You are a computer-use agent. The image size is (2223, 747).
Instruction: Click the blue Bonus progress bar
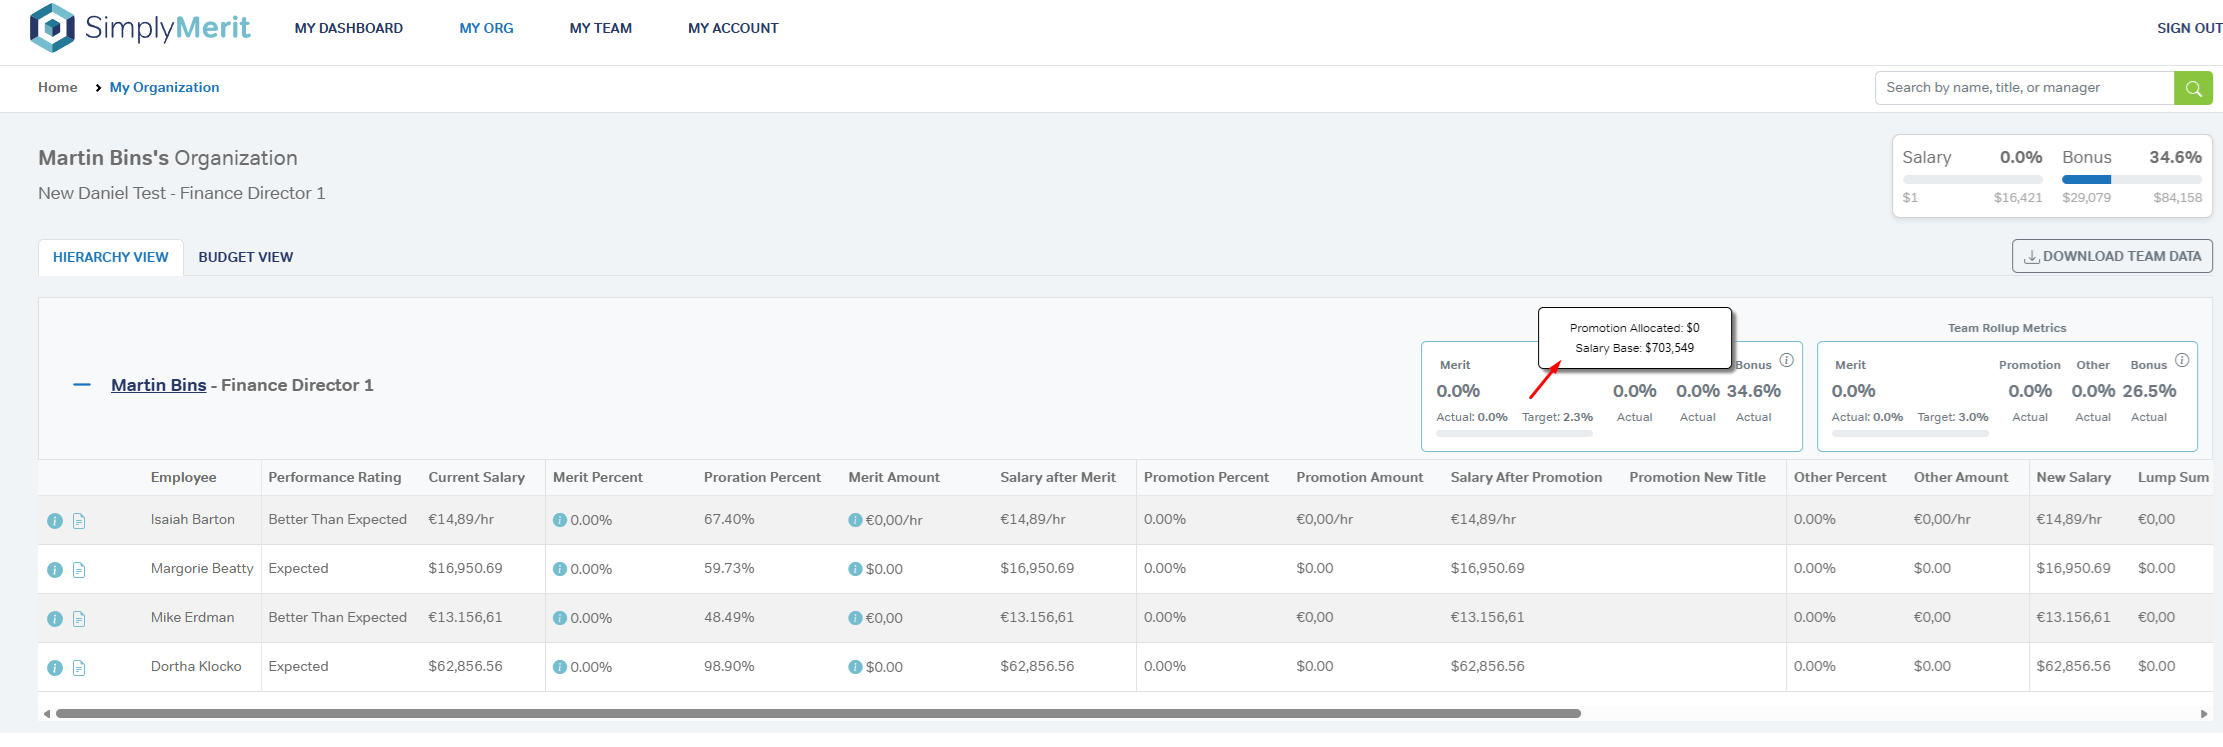point(2086,180)
